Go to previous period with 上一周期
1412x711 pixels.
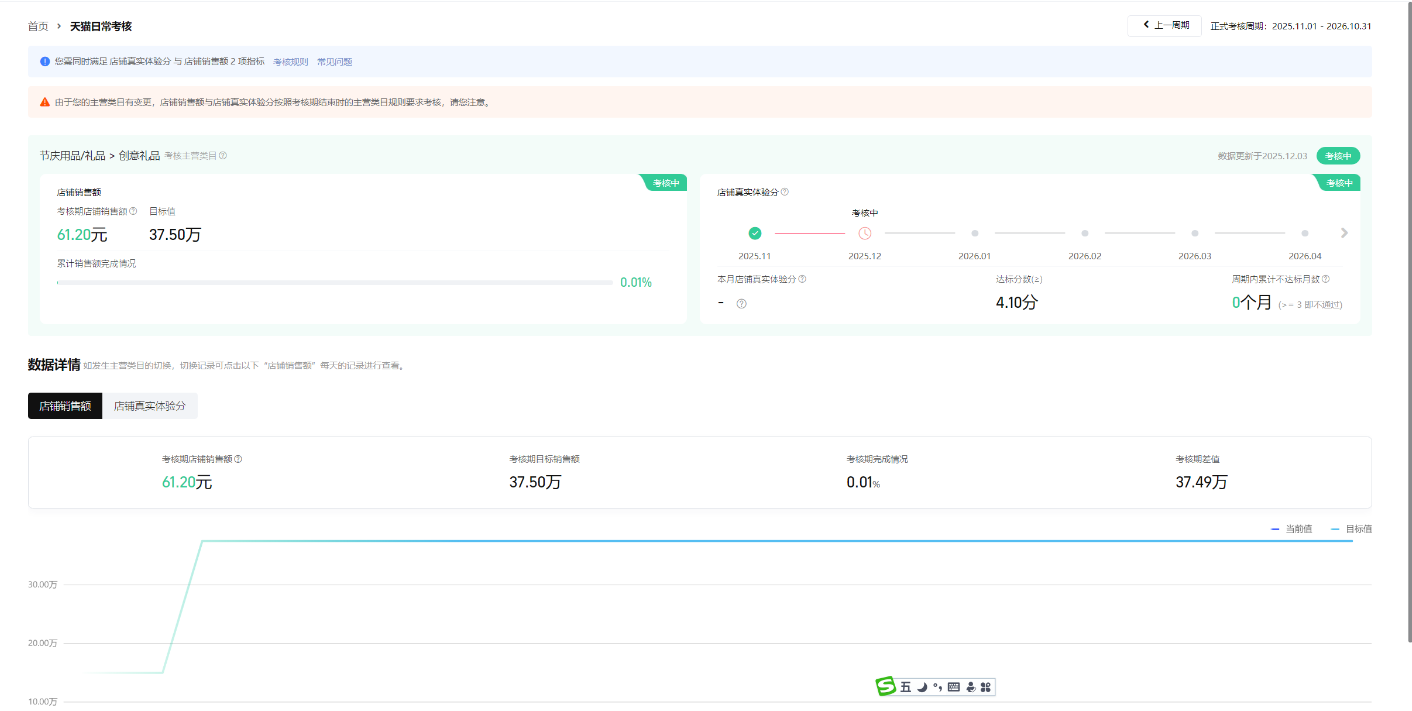[x=1164, y=26]
